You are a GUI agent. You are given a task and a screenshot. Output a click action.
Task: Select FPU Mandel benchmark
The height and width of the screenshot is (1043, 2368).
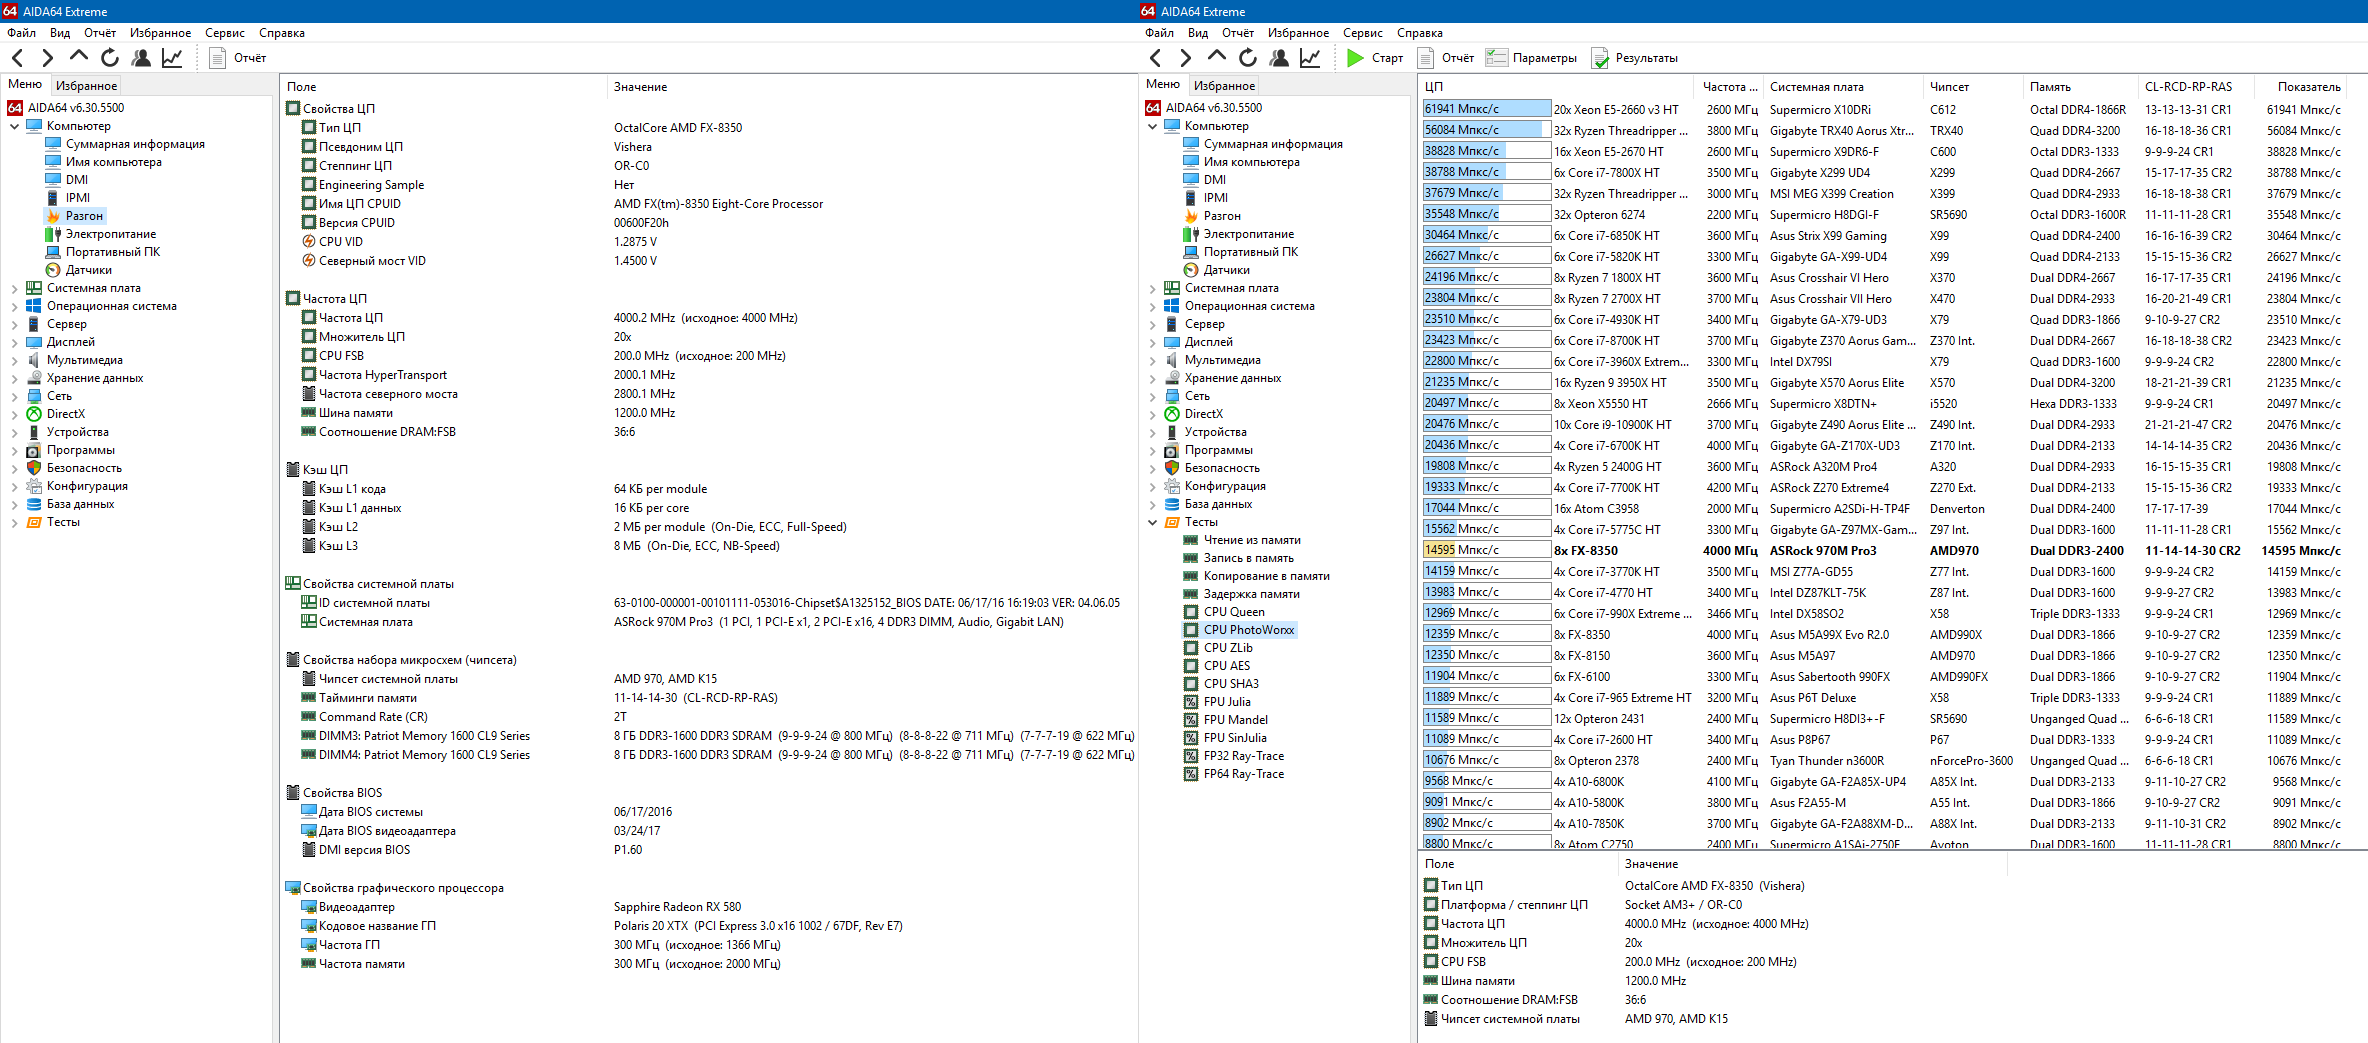tap(1226, 720)
